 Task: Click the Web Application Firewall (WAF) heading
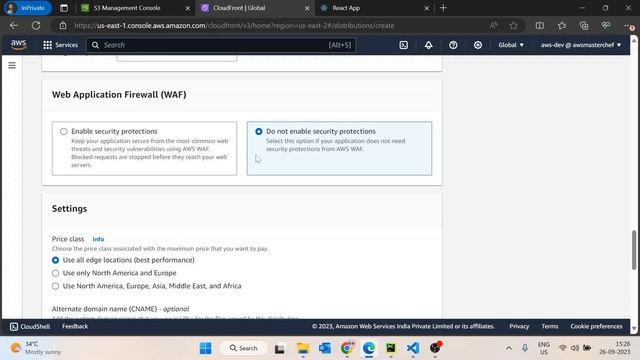(119, 95)
